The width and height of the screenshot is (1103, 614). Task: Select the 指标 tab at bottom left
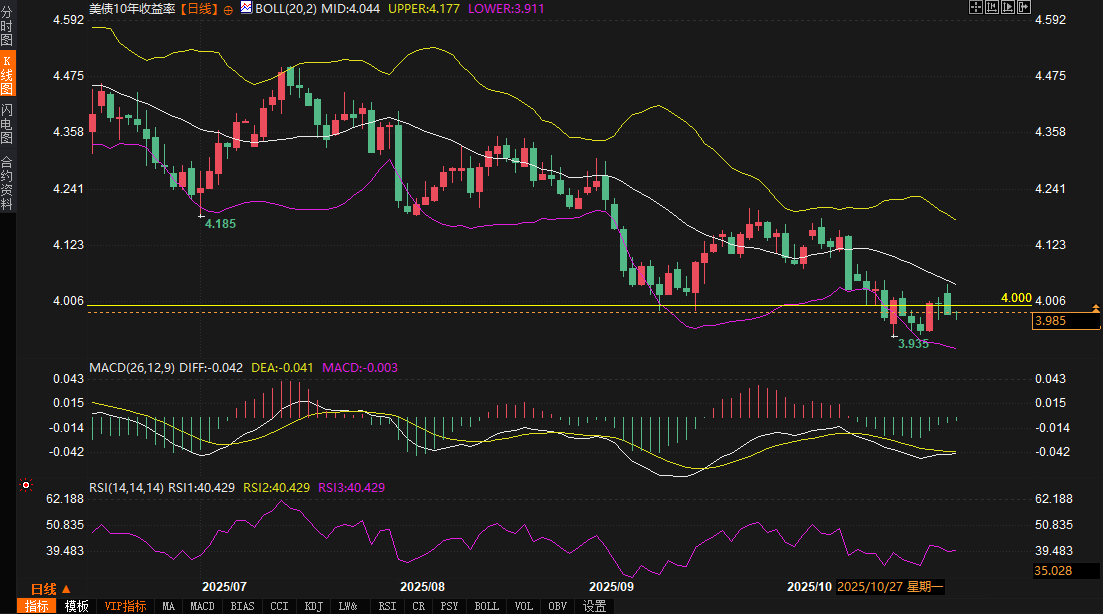(x=37, y=606)
